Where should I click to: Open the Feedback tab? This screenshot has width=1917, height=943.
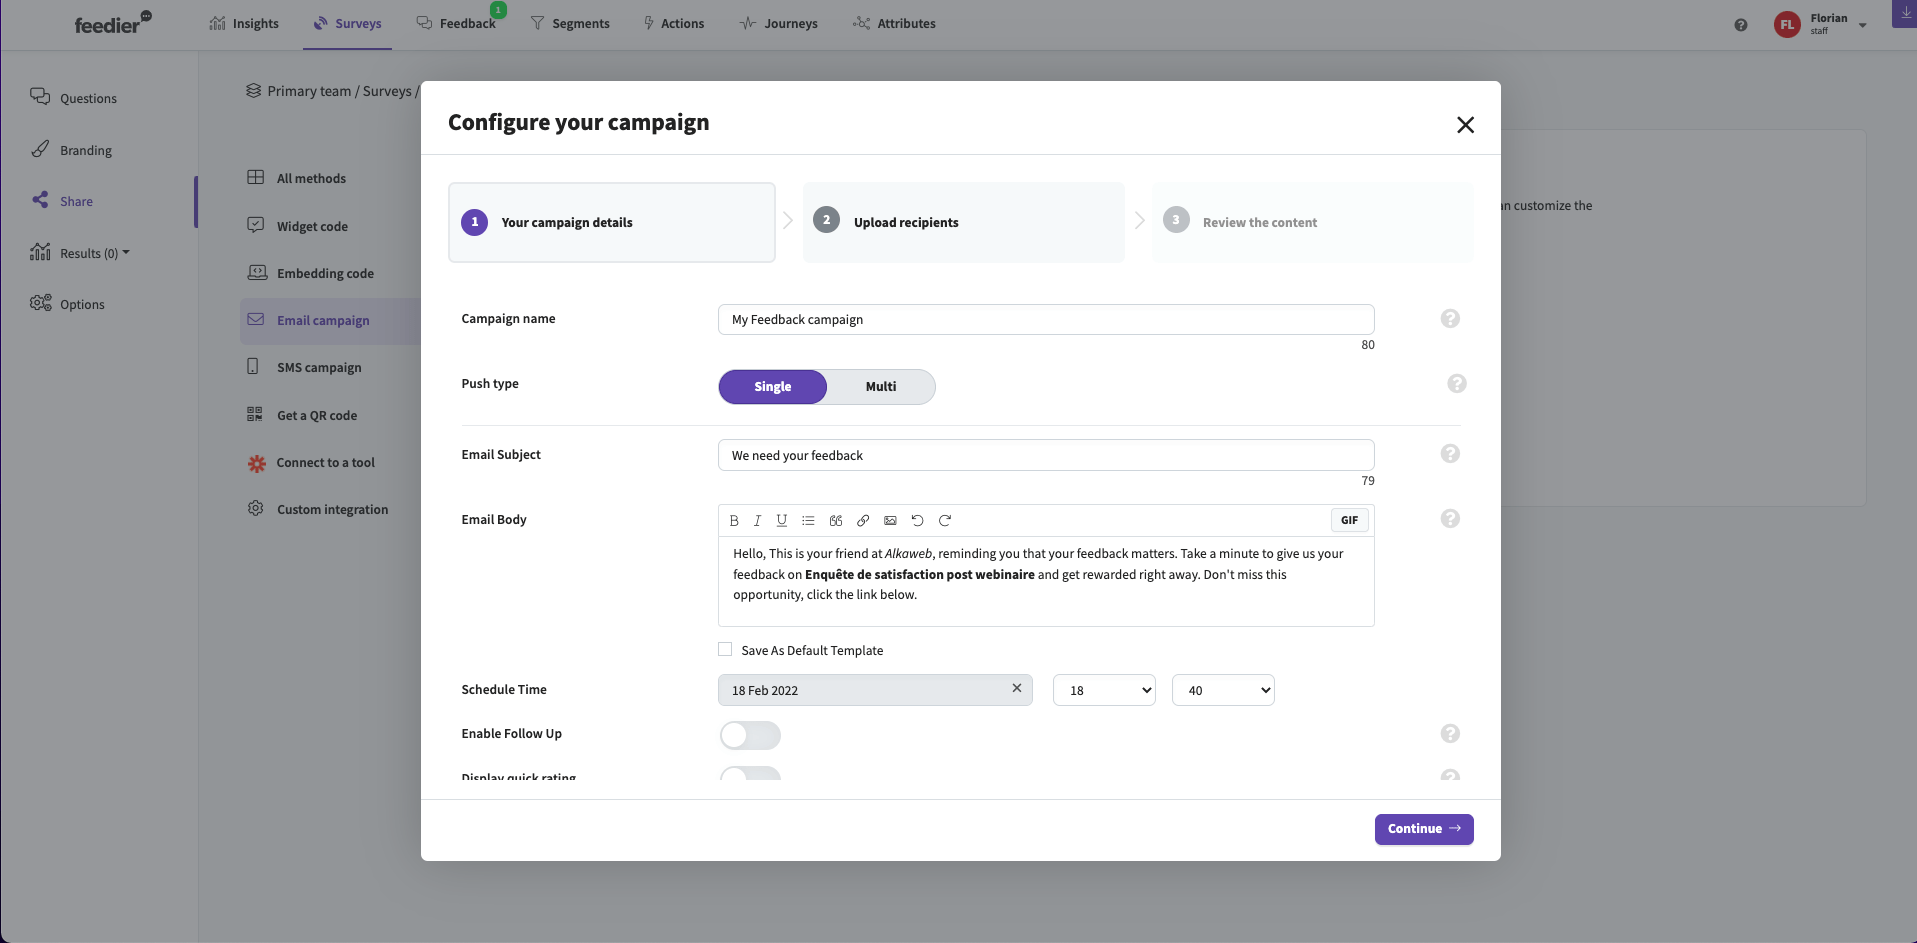click(456, 23)
